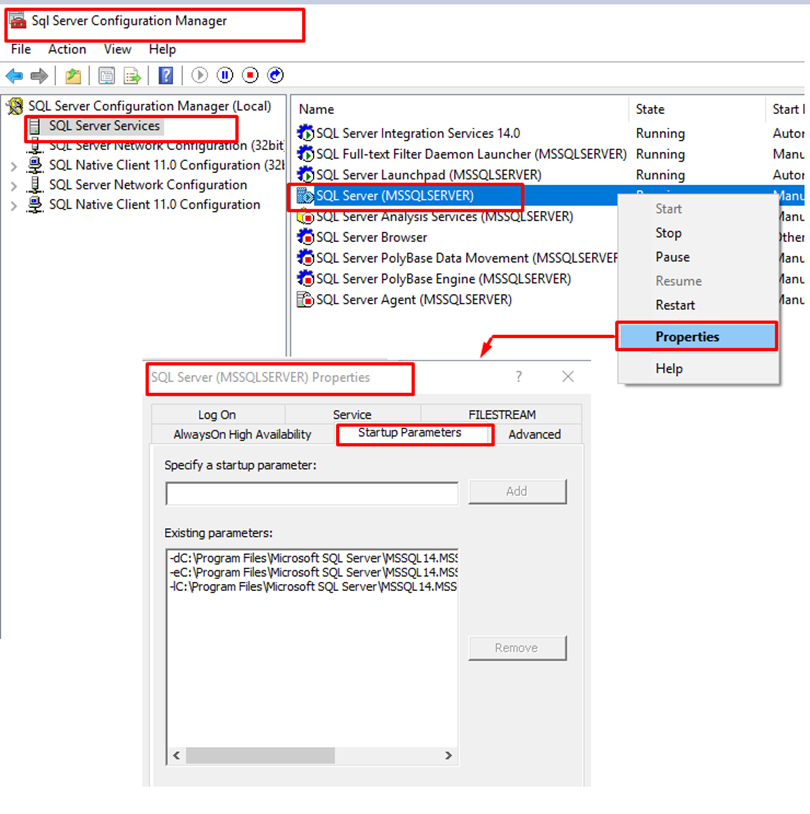Select the -e existing parameter entry
810x814 pixels.
pos(313,572)
